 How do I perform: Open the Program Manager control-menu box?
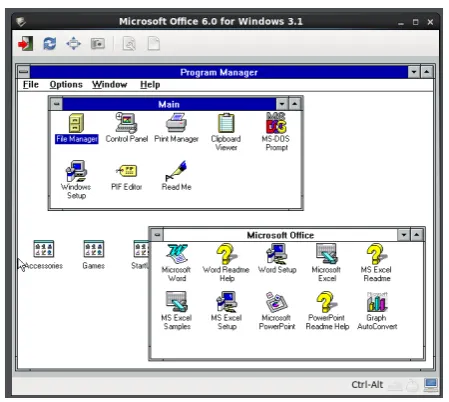pyautogui.click(x=24, y=72)
